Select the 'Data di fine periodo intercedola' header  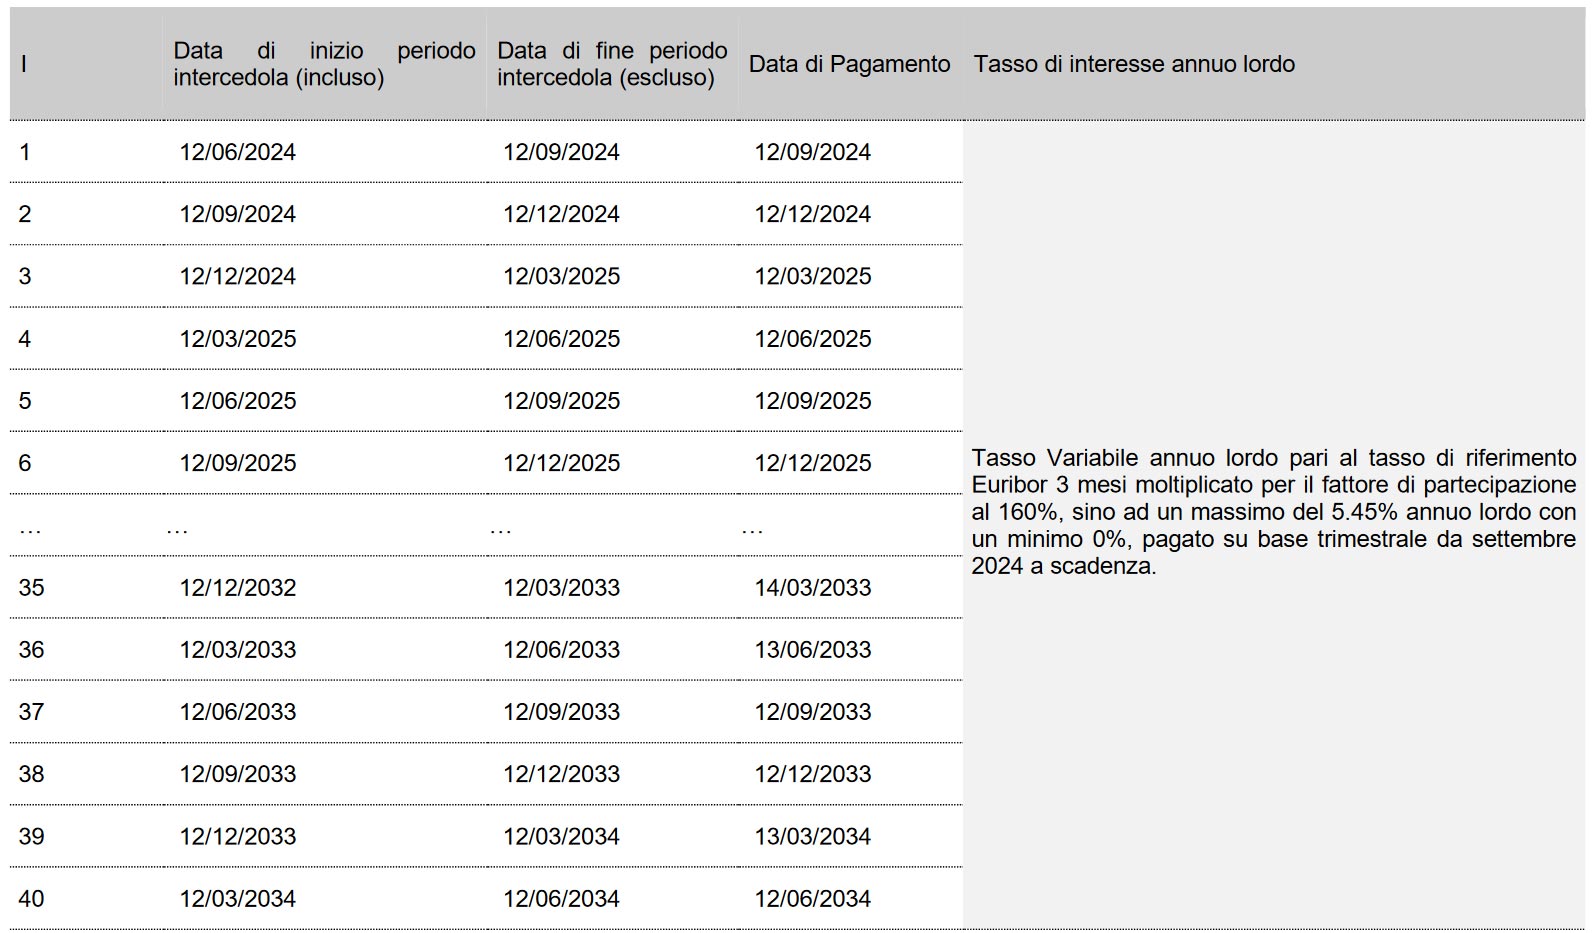pos(612,64)
